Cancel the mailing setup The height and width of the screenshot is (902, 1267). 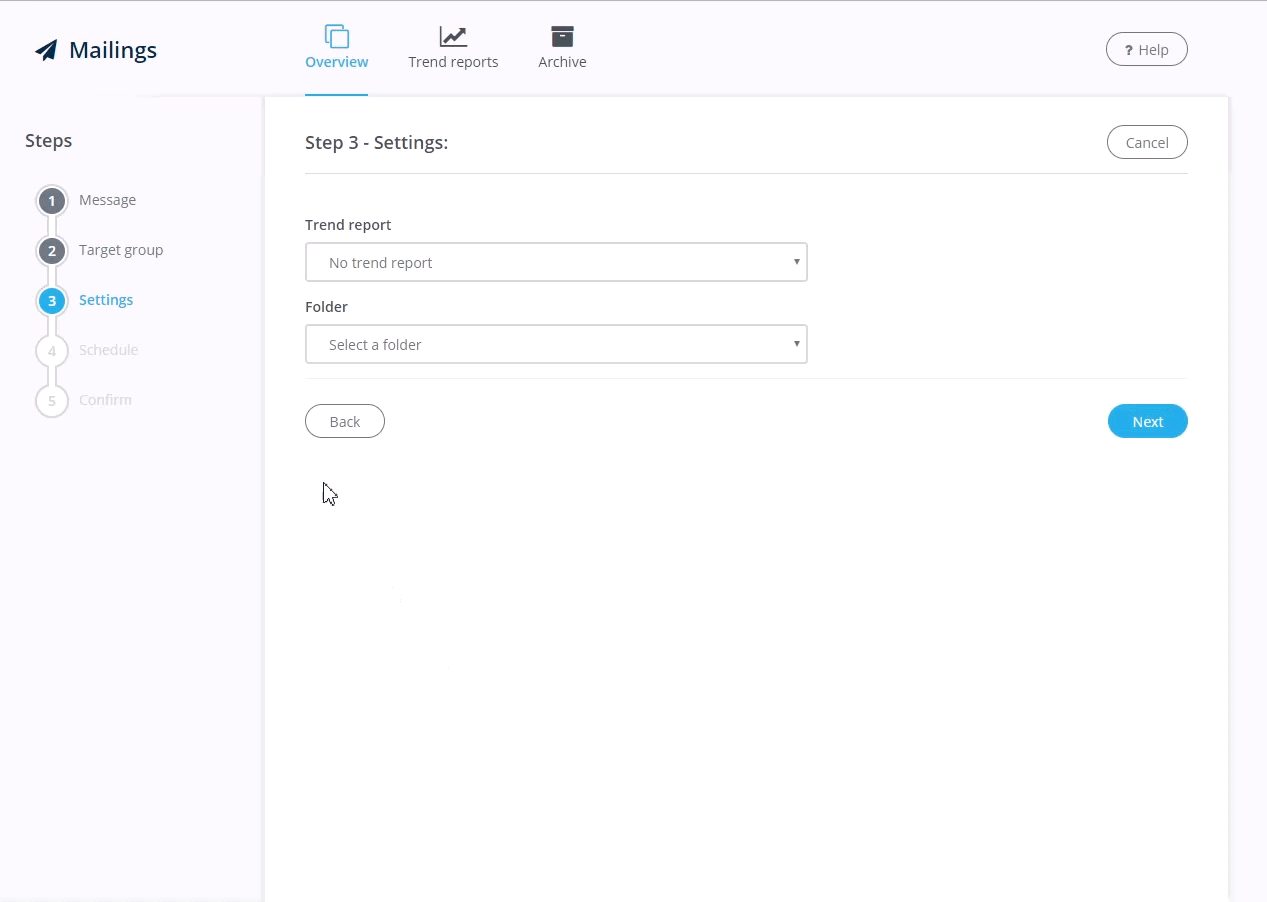(x=1147, y=142)
